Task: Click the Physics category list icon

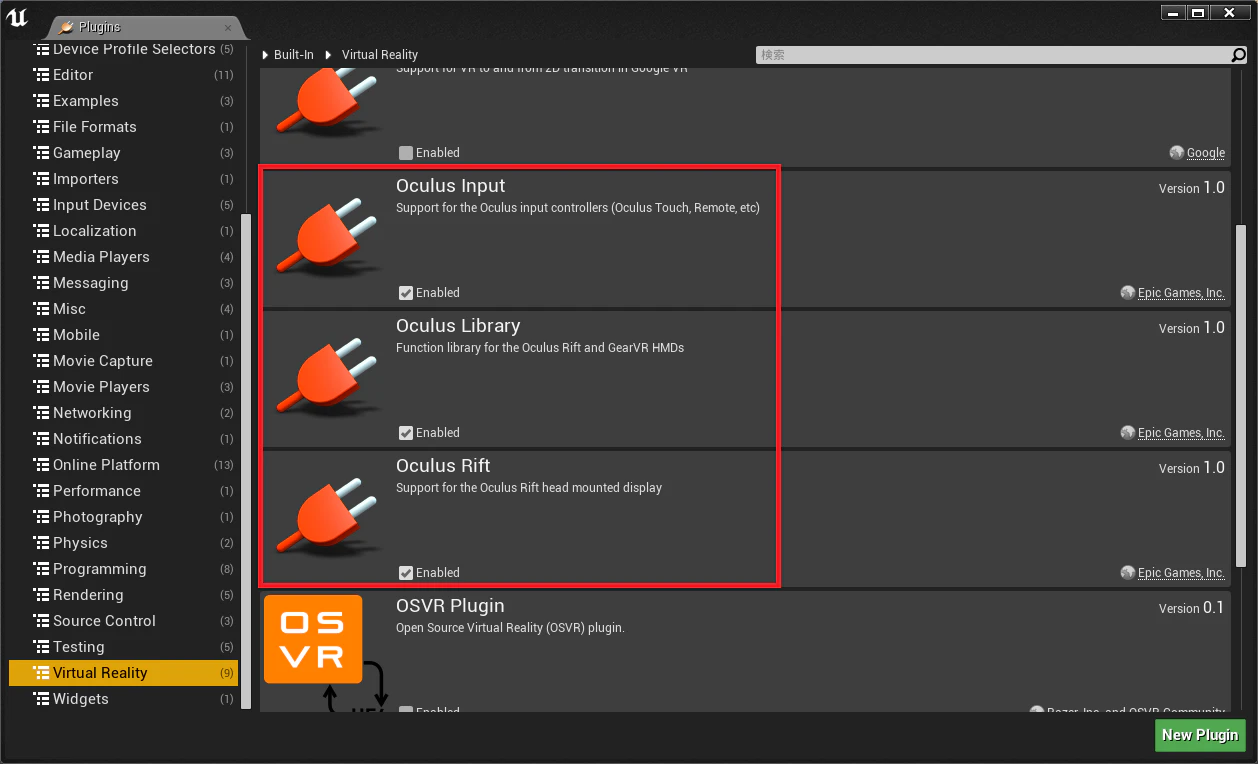Action: tap(41, 543)
